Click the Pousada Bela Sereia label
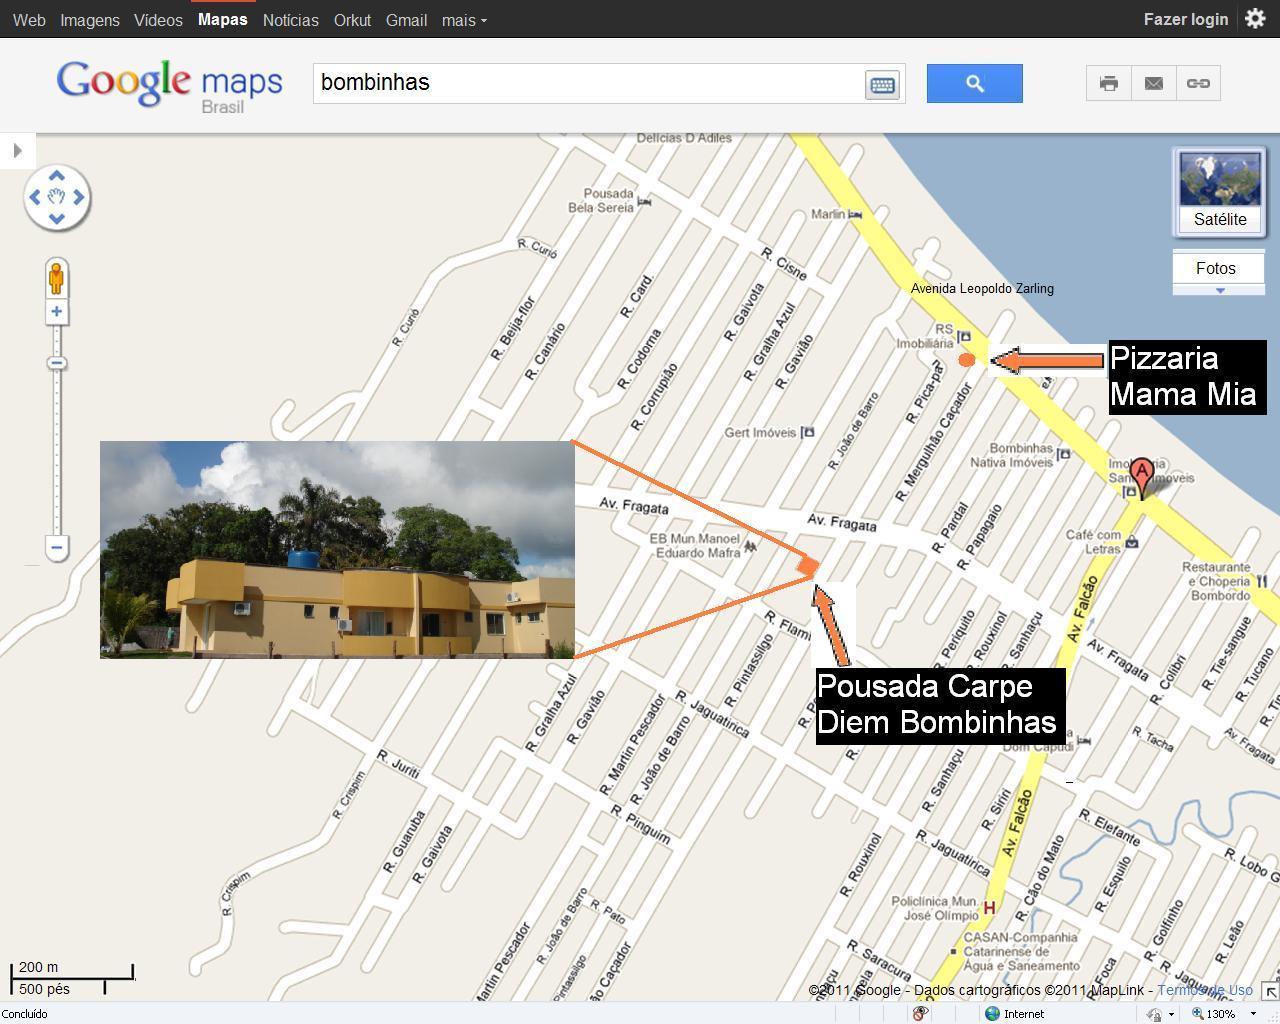 point(601,201)
